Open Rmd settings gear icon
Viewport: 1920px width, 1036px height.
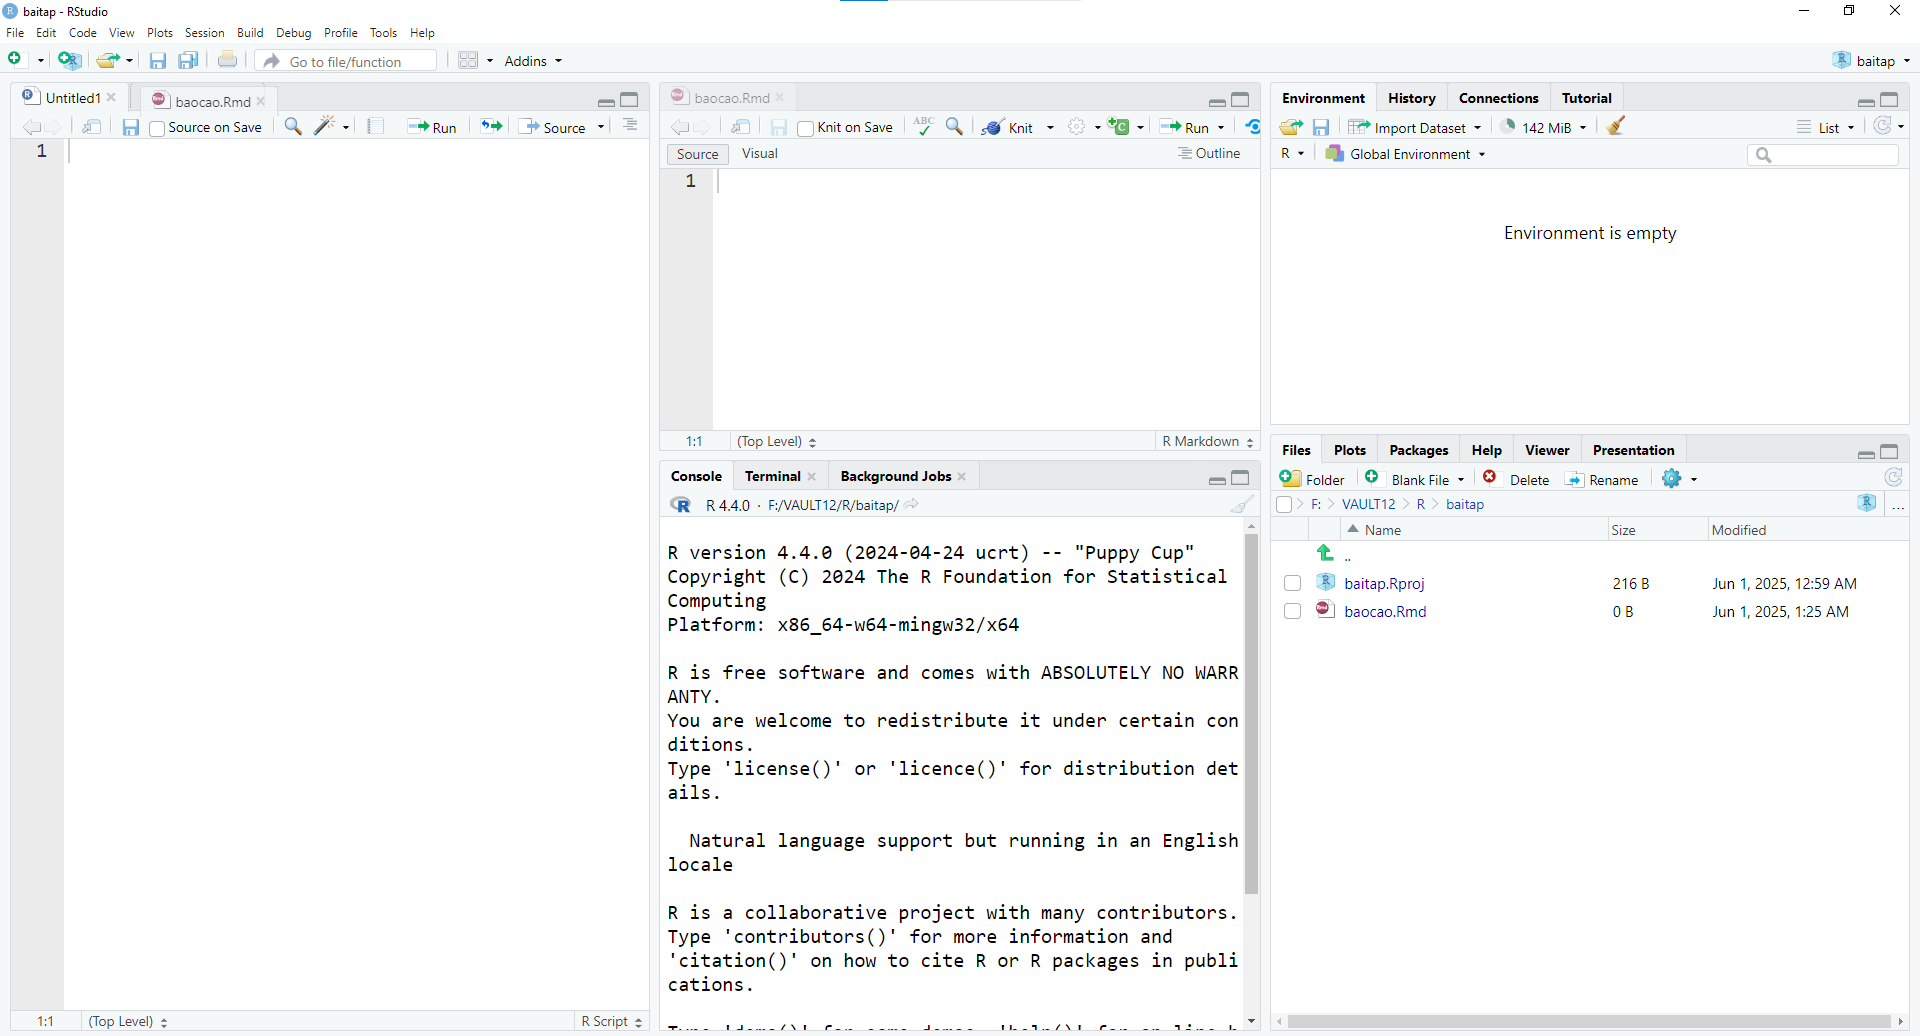click(x=1077, y=126)
